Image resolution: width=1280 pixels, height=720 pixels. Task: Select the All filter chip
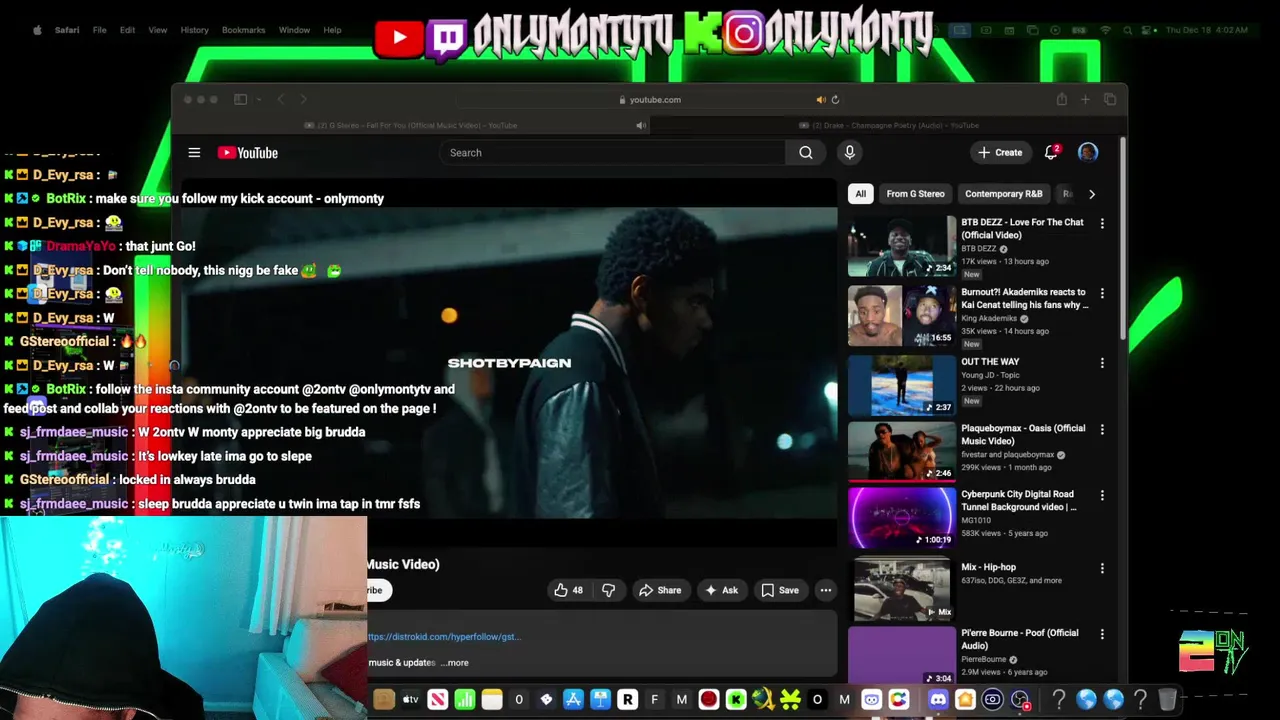[860, 194]
